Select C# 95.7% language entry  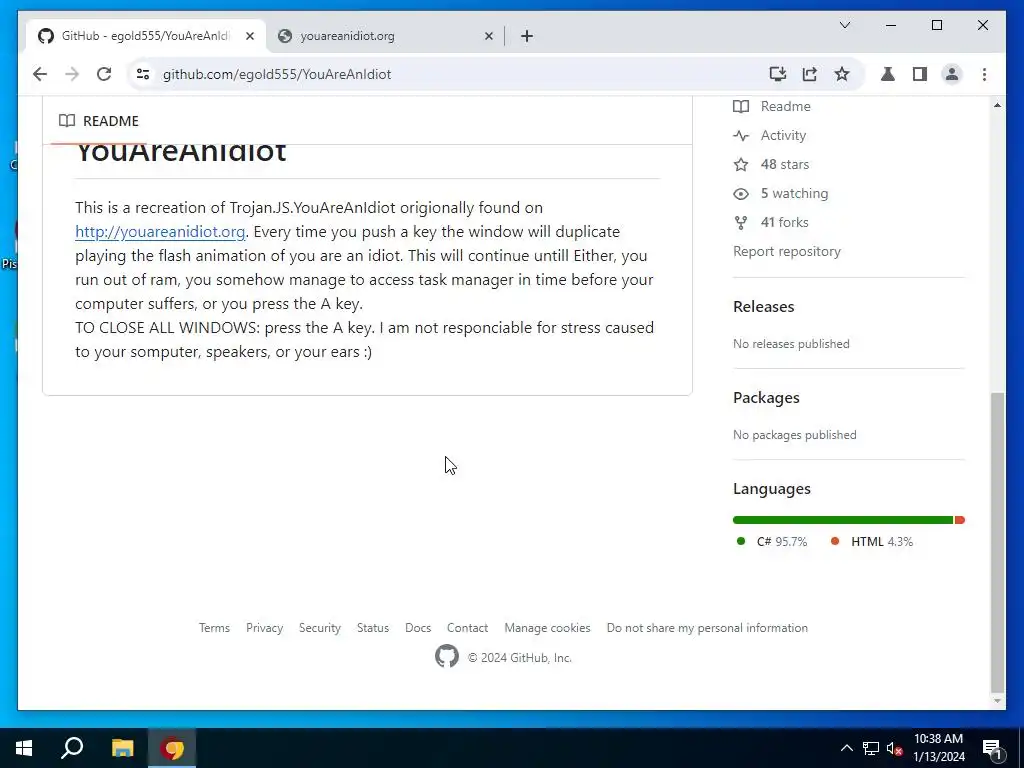pos(772,541)
